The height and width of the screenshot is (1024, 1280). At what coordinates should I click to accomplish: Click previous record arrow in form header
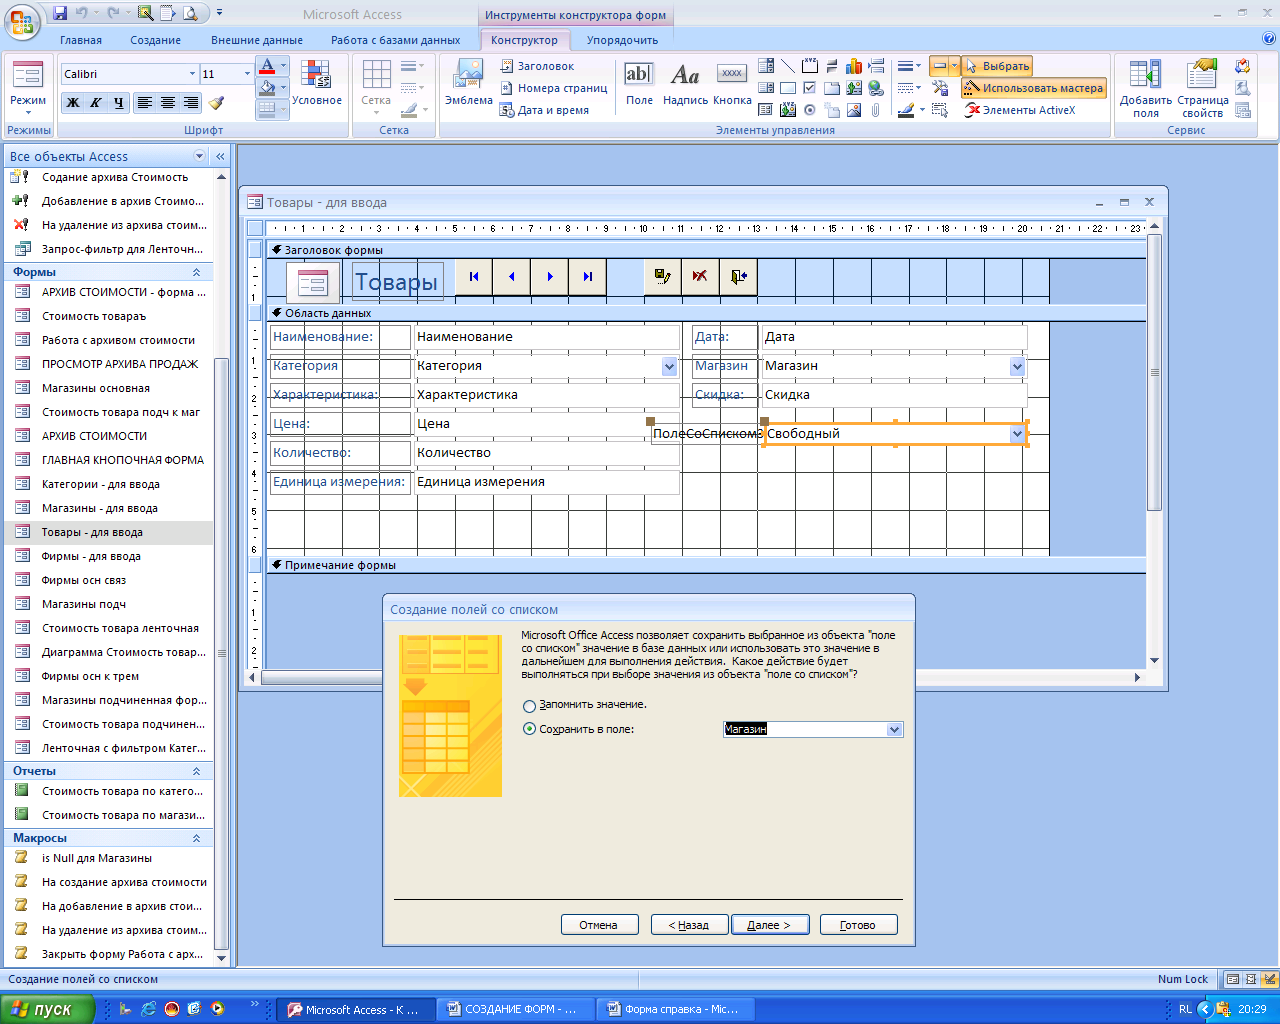click(x=512, y=277)
